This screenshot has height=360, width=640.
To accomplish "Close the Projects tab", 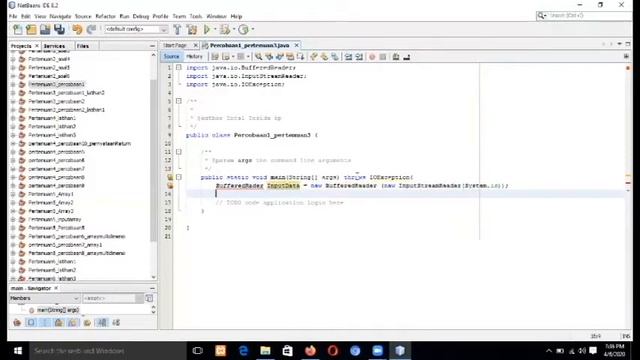I will [37, 46].
